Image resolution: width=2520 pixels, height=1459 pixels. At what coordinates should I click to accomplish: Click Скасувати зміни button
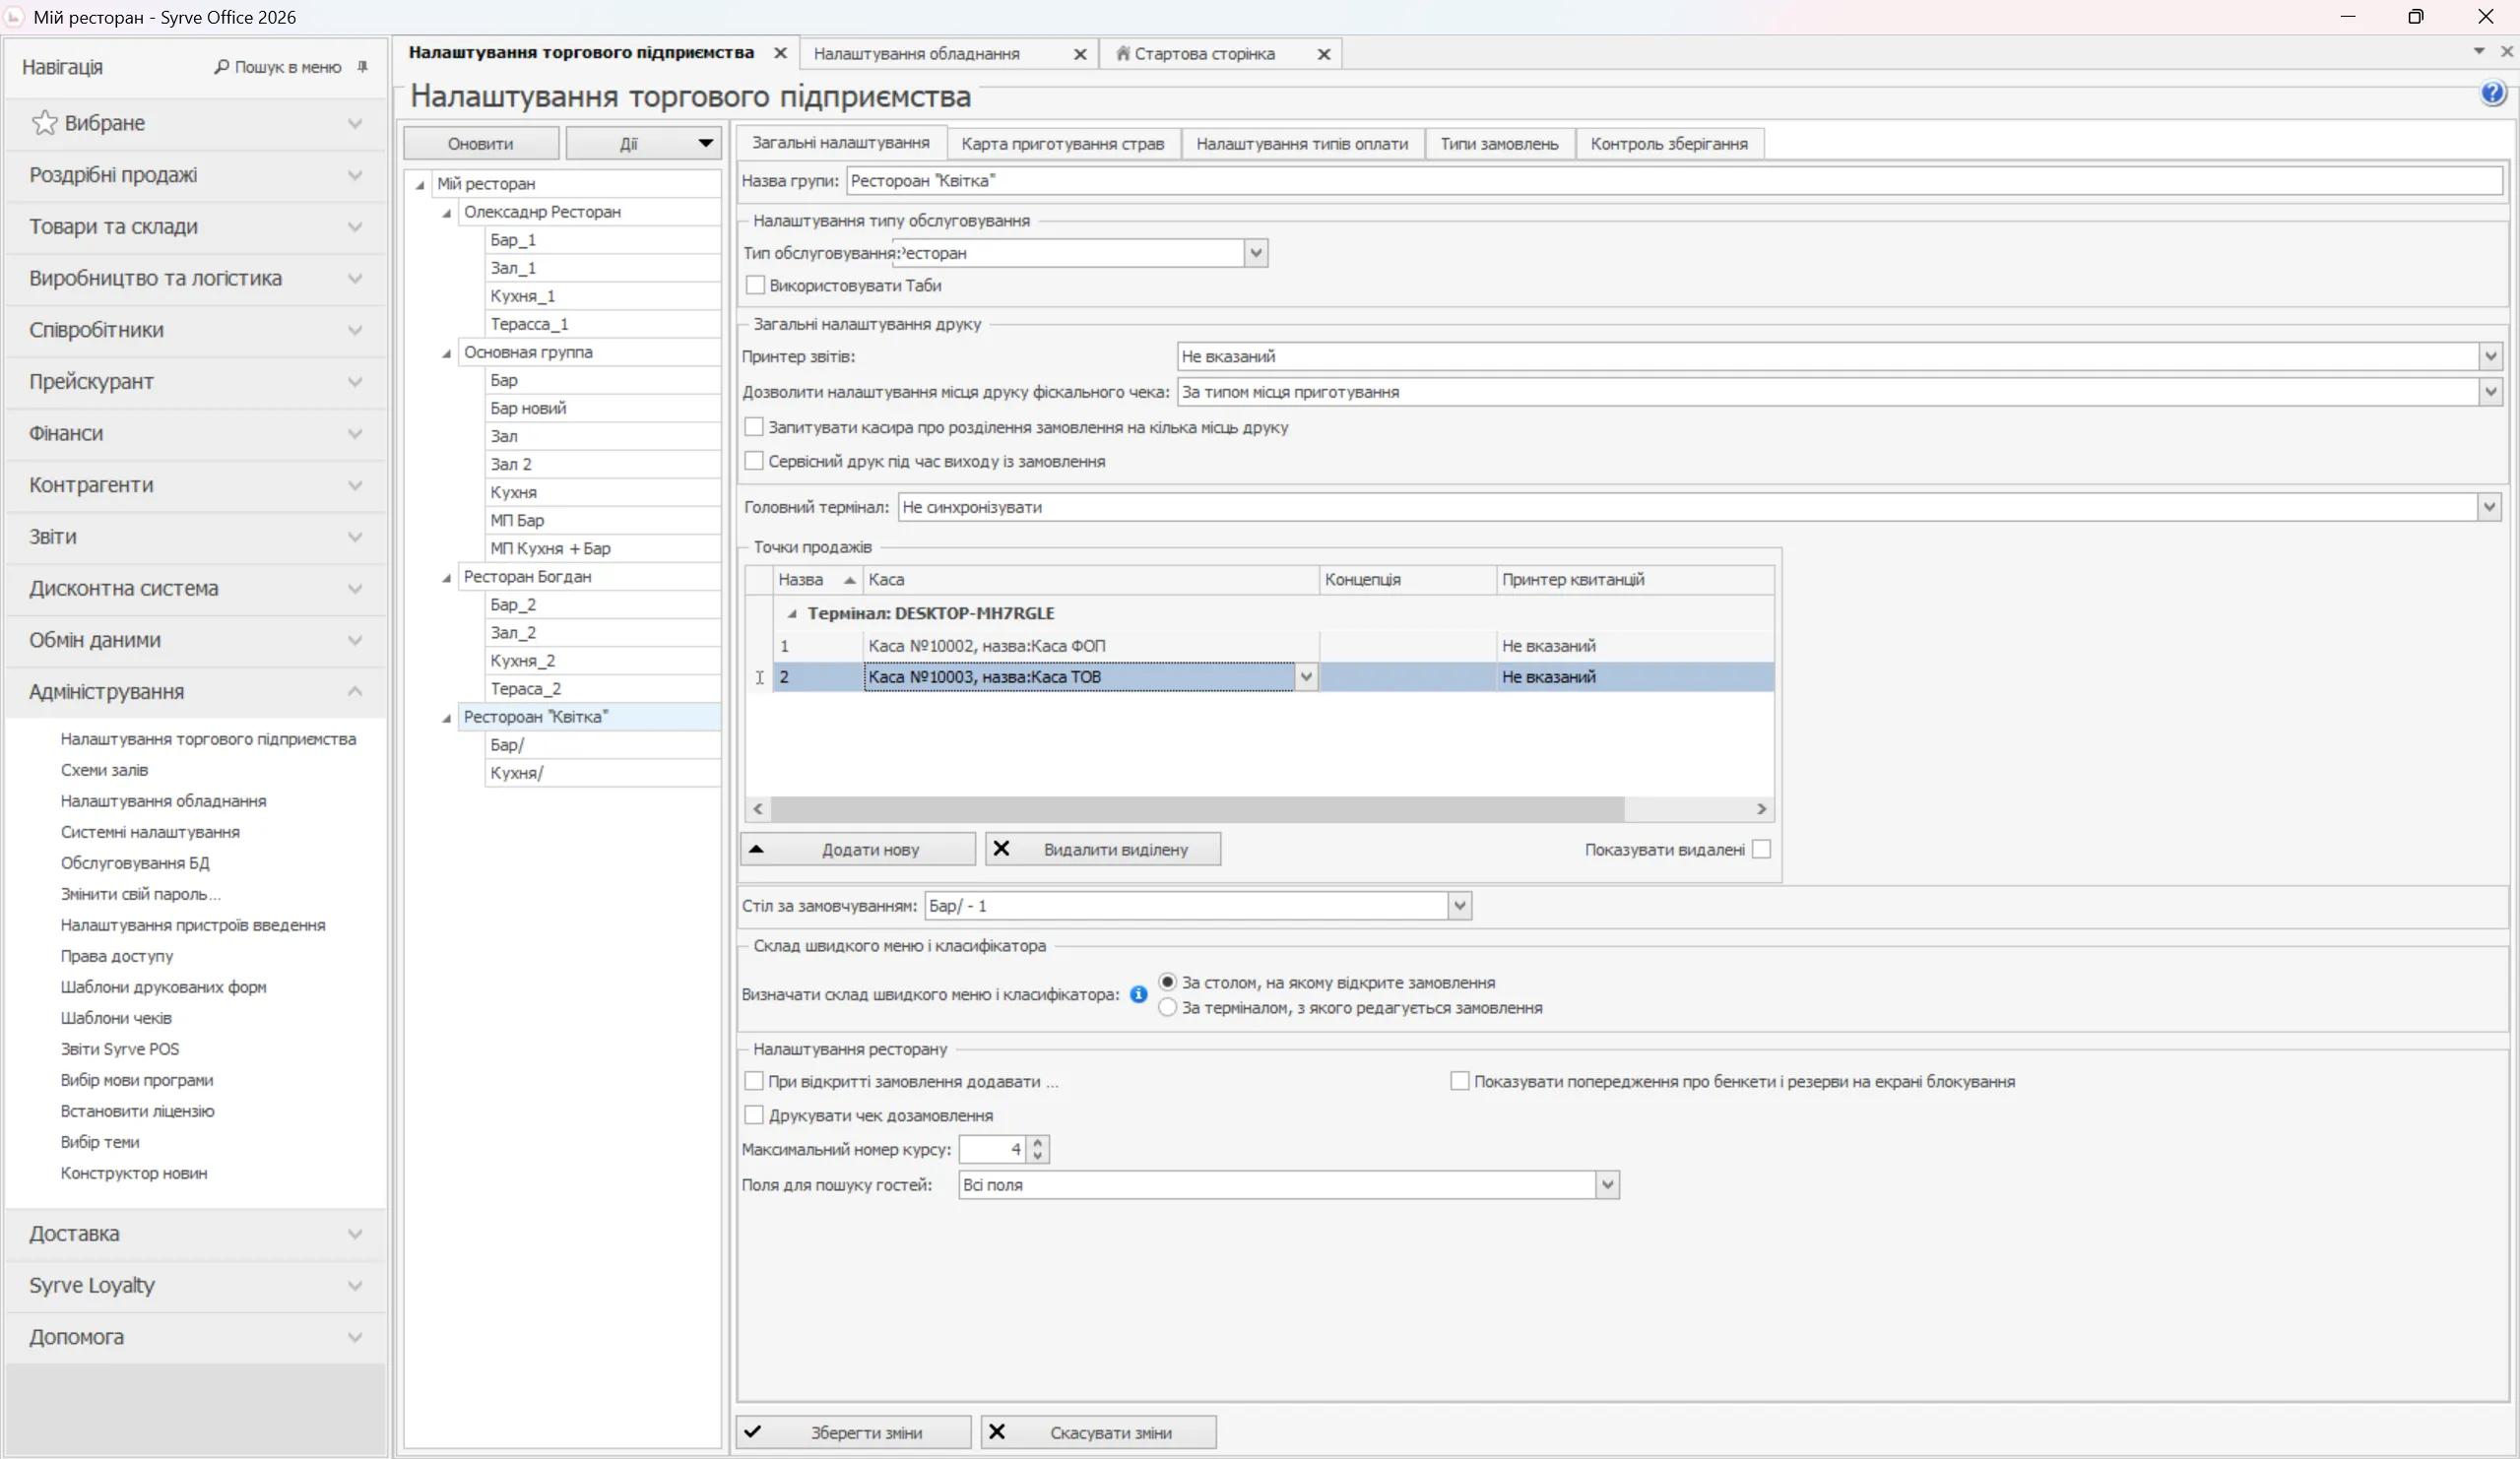1099,1432
